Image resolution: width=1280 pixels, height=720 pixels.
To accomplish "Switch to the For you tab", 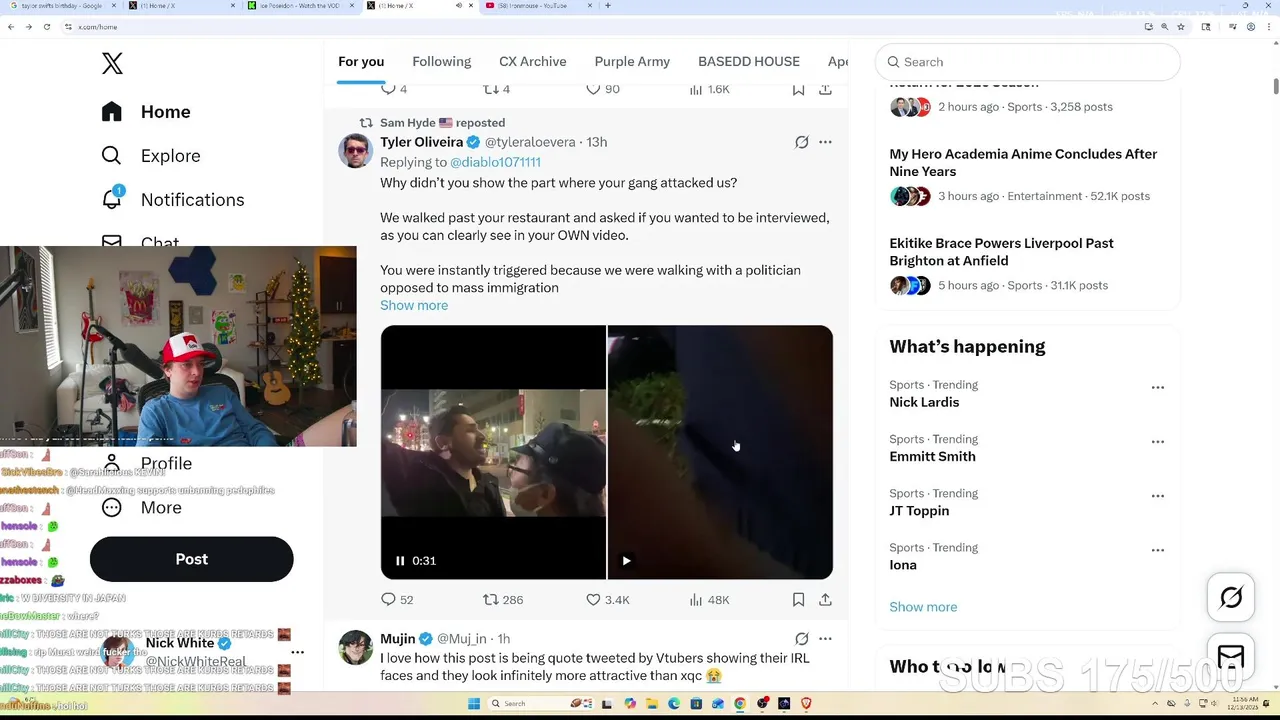I will click(x=361, y=61).
